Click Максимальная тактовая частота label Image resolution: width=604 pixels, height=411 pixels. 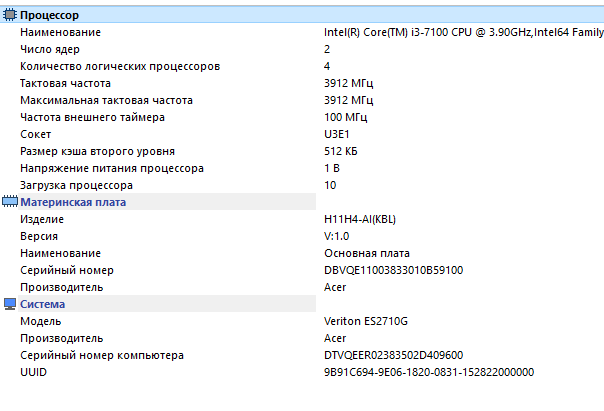(106, 100)
